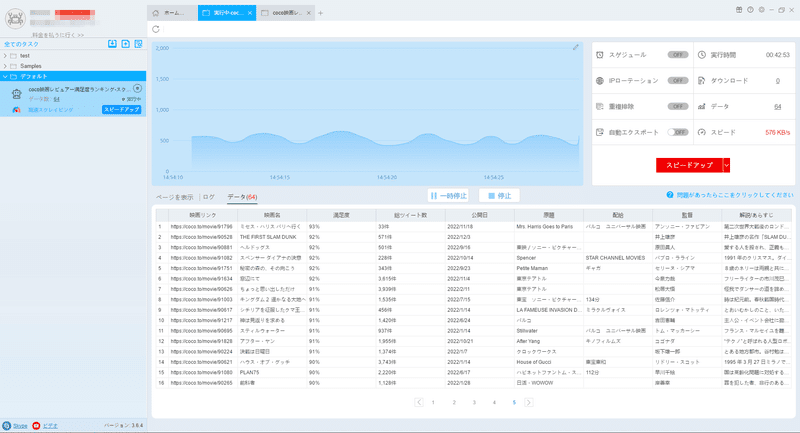Click the edit pencil icon on the chart

pyautogui.click(x=576, y=47)
